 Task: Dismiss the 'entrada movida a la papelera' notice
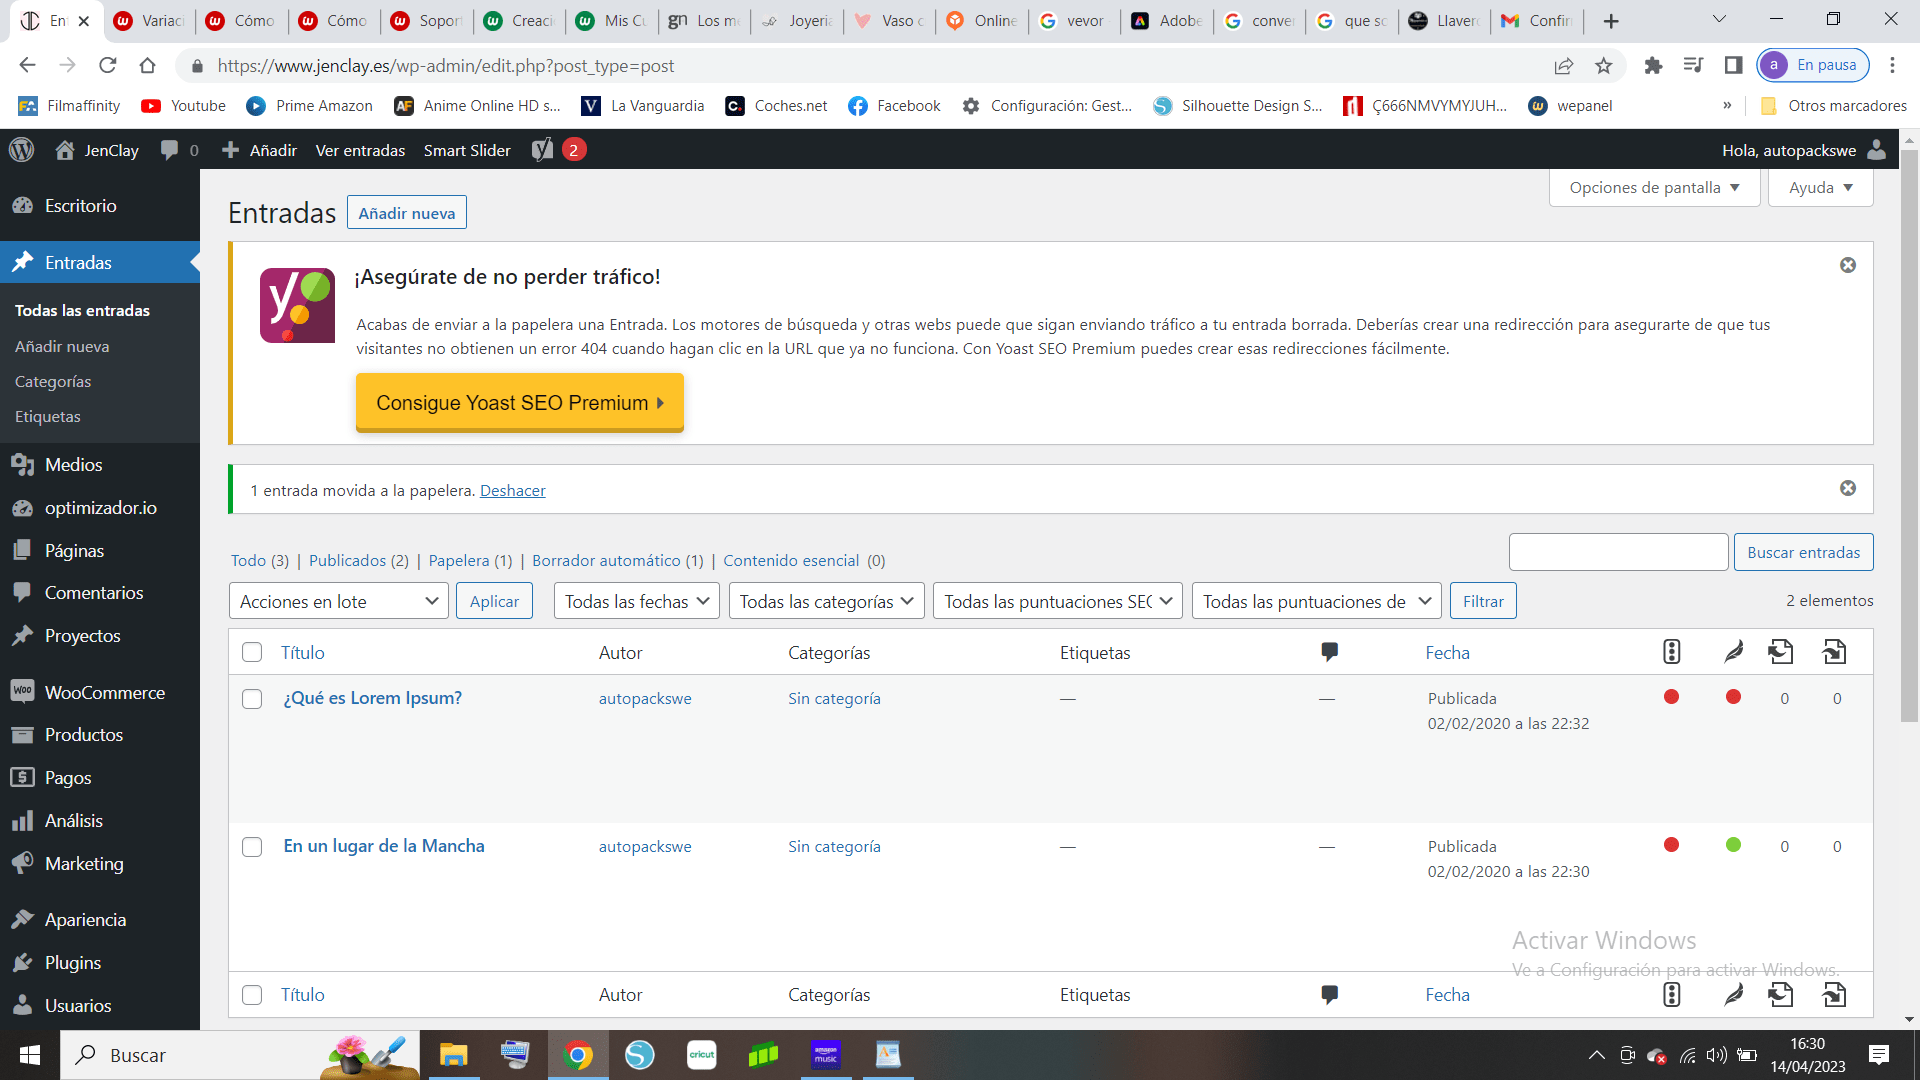[x=1848, y=488]
